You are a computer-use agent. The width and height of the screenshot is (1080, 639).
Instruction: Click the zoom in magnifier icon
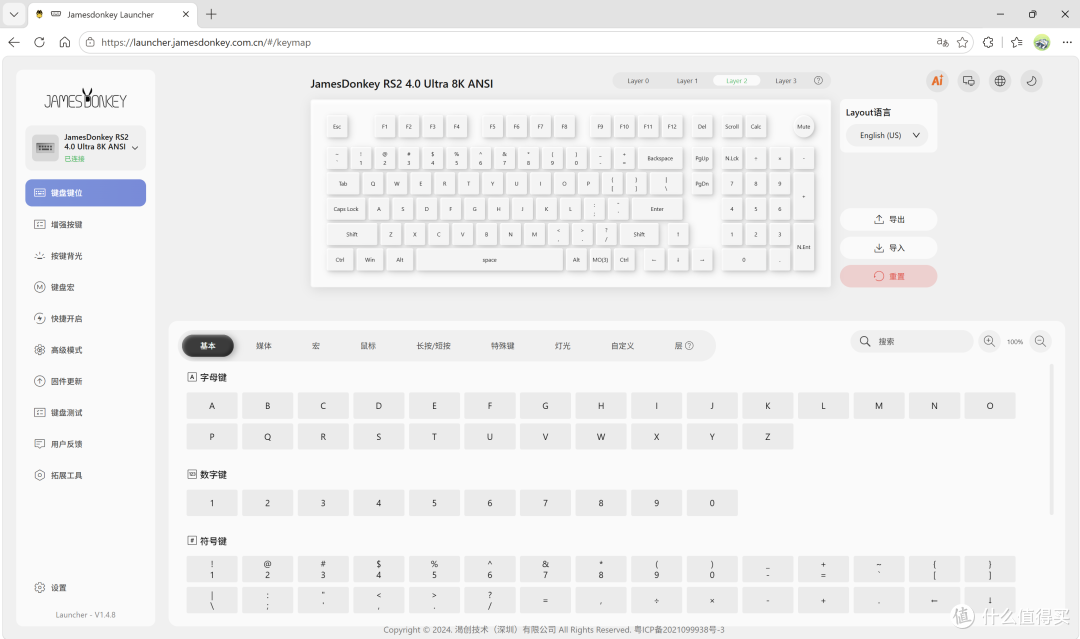pos(989,341)
